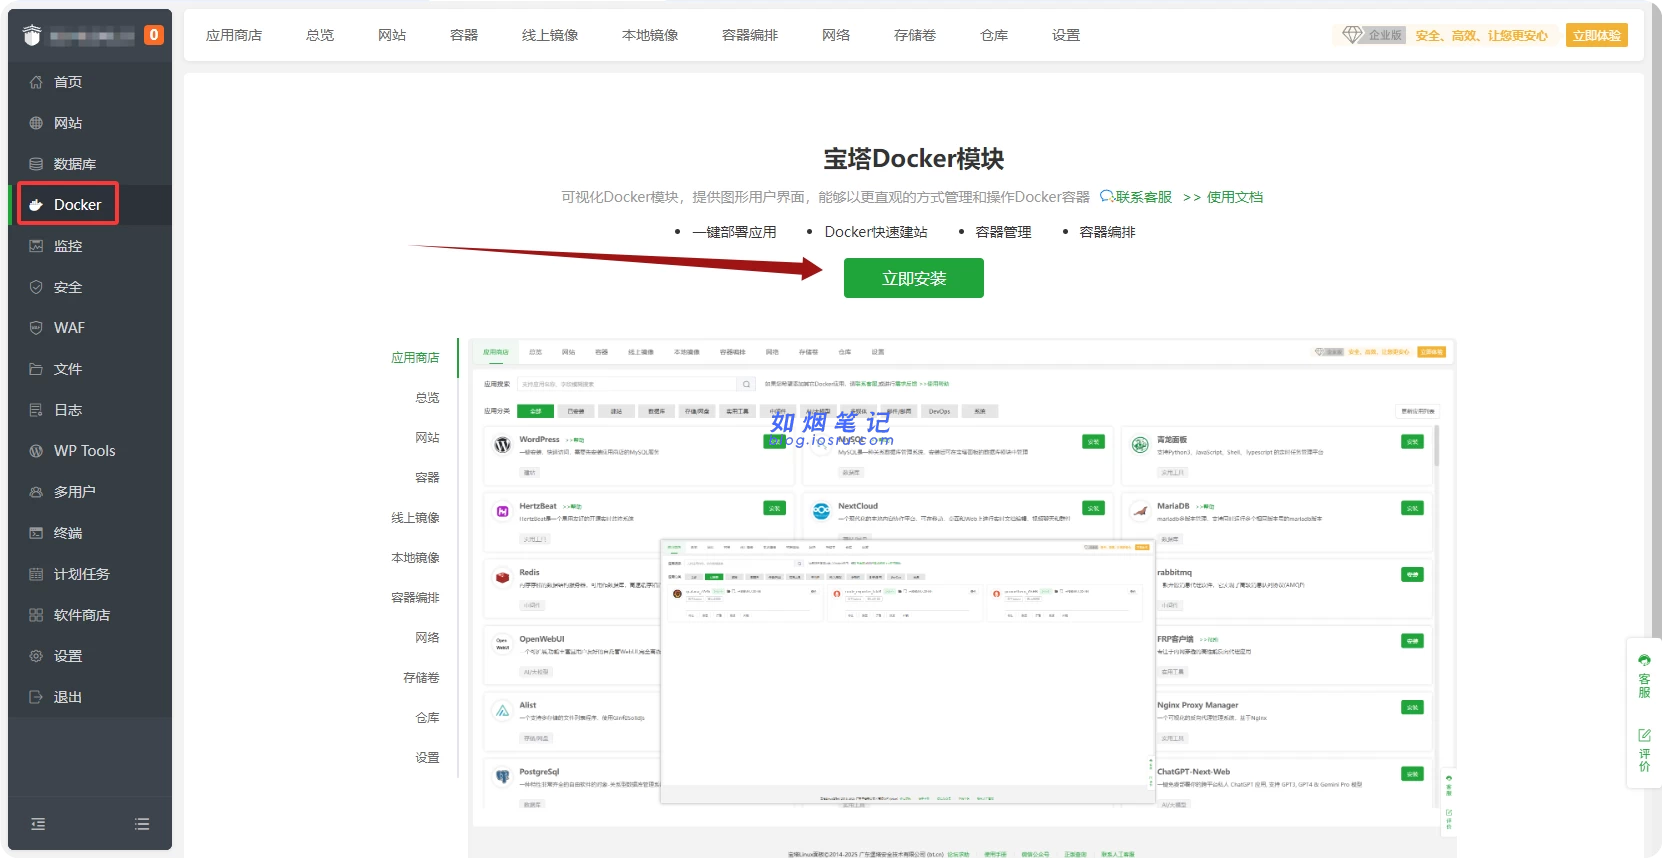The image size is (1662, 858).
Task: Open the orange notification badge showing 0
Action: 153,35
